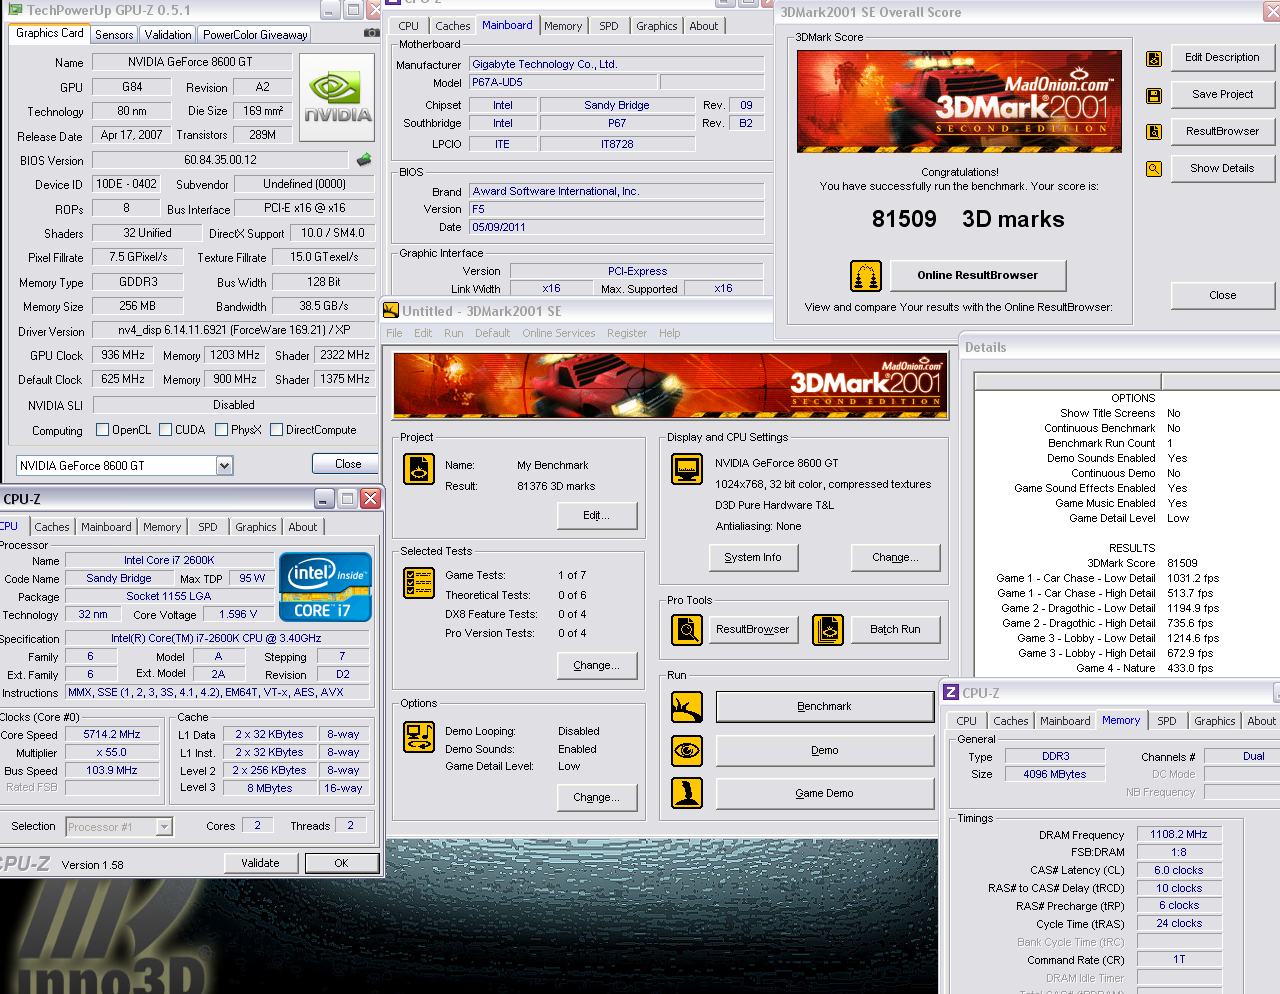This screenshot has height=994, width=1280.
Task: Open the File menu in 3DMark2001 SE
Action: [394, 333]
